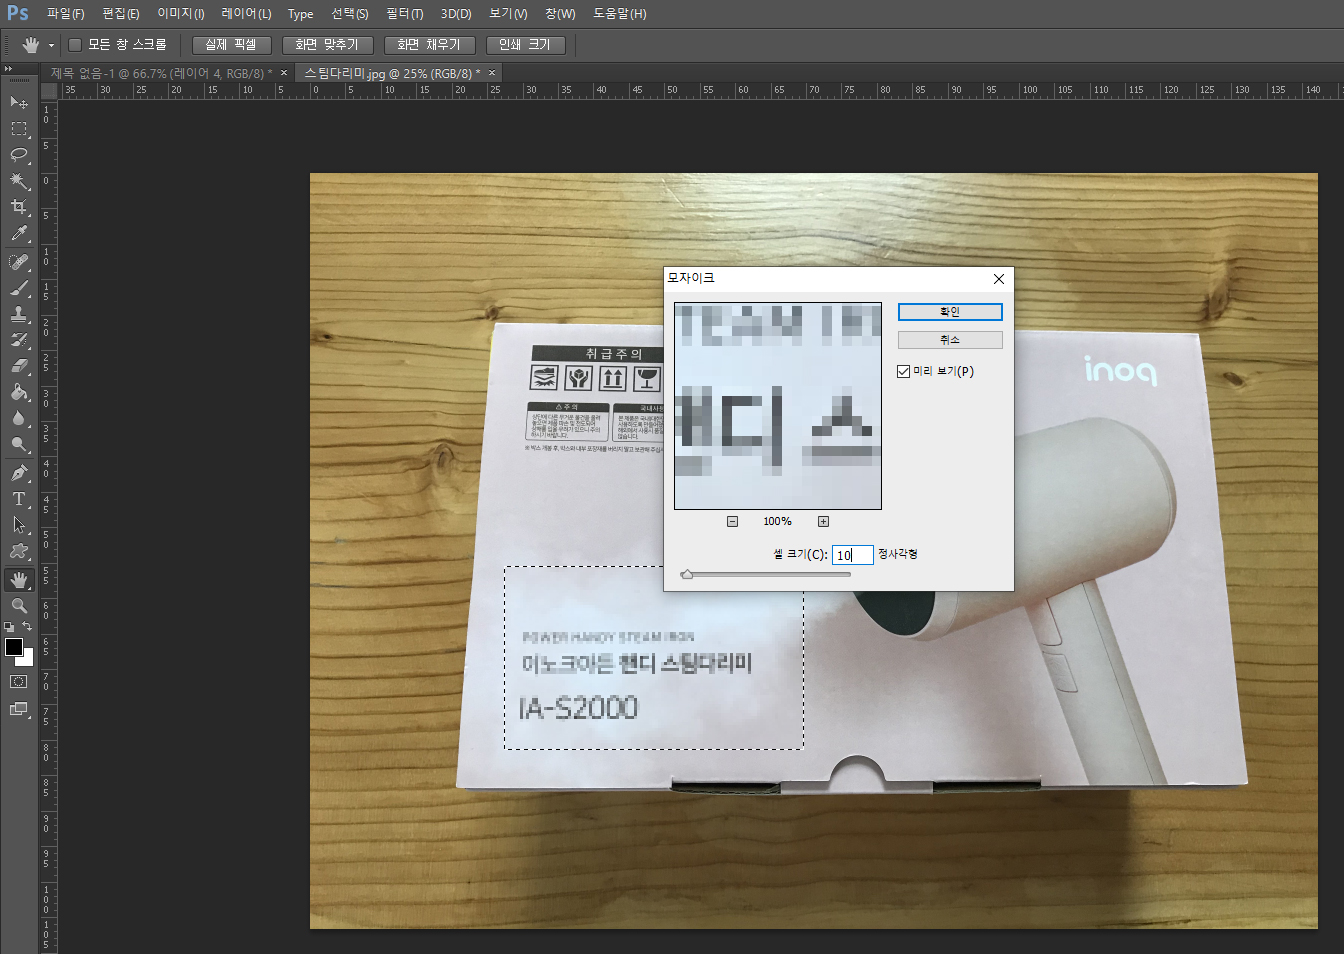Click the cell size slider handle
The height and width of the screenshot is (954, 1344).
point(687,575)
